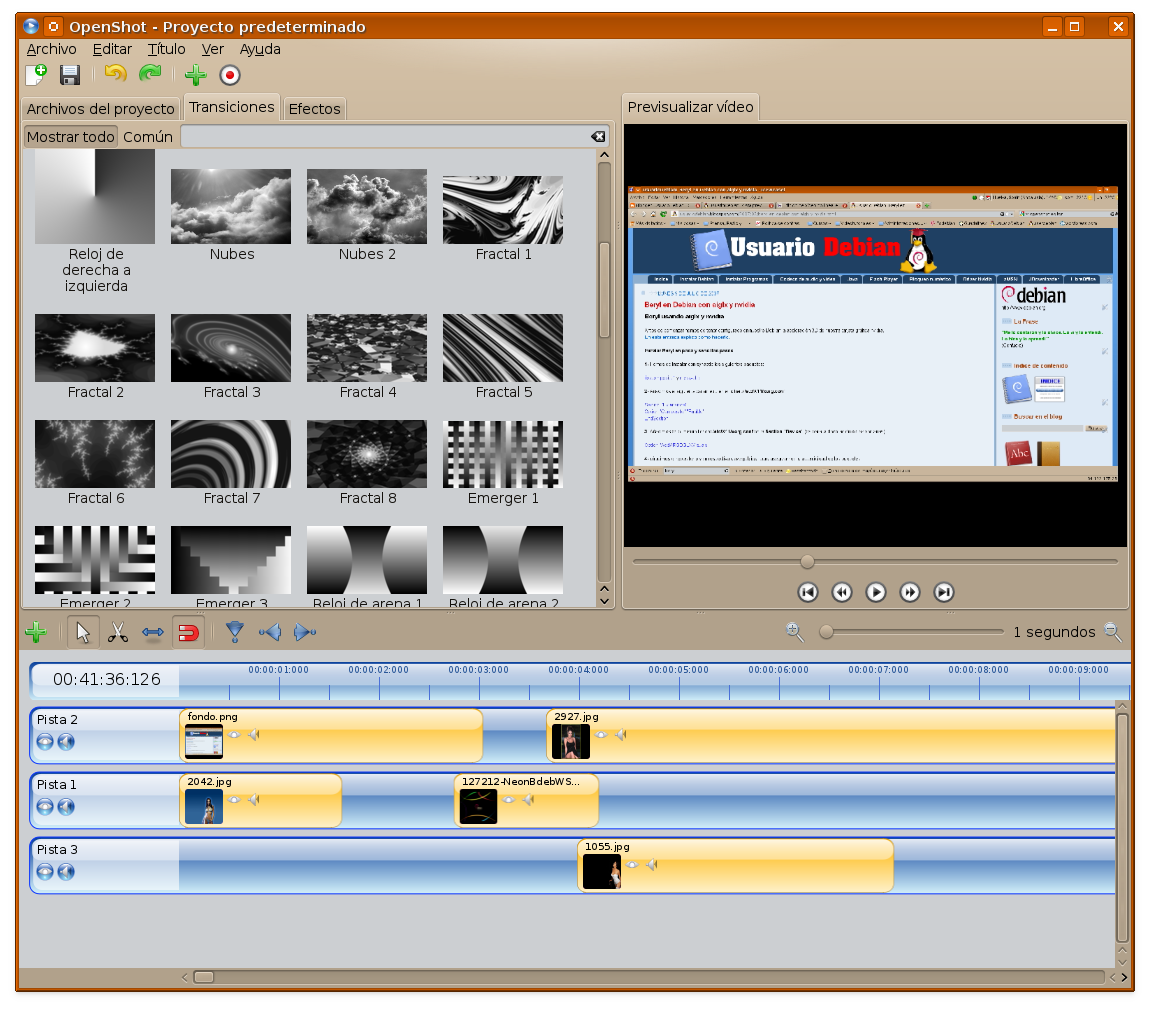Select the Fractal 3 transition thumbnail
This screenshot has height=1010, width=1150.
click(231, 348)
